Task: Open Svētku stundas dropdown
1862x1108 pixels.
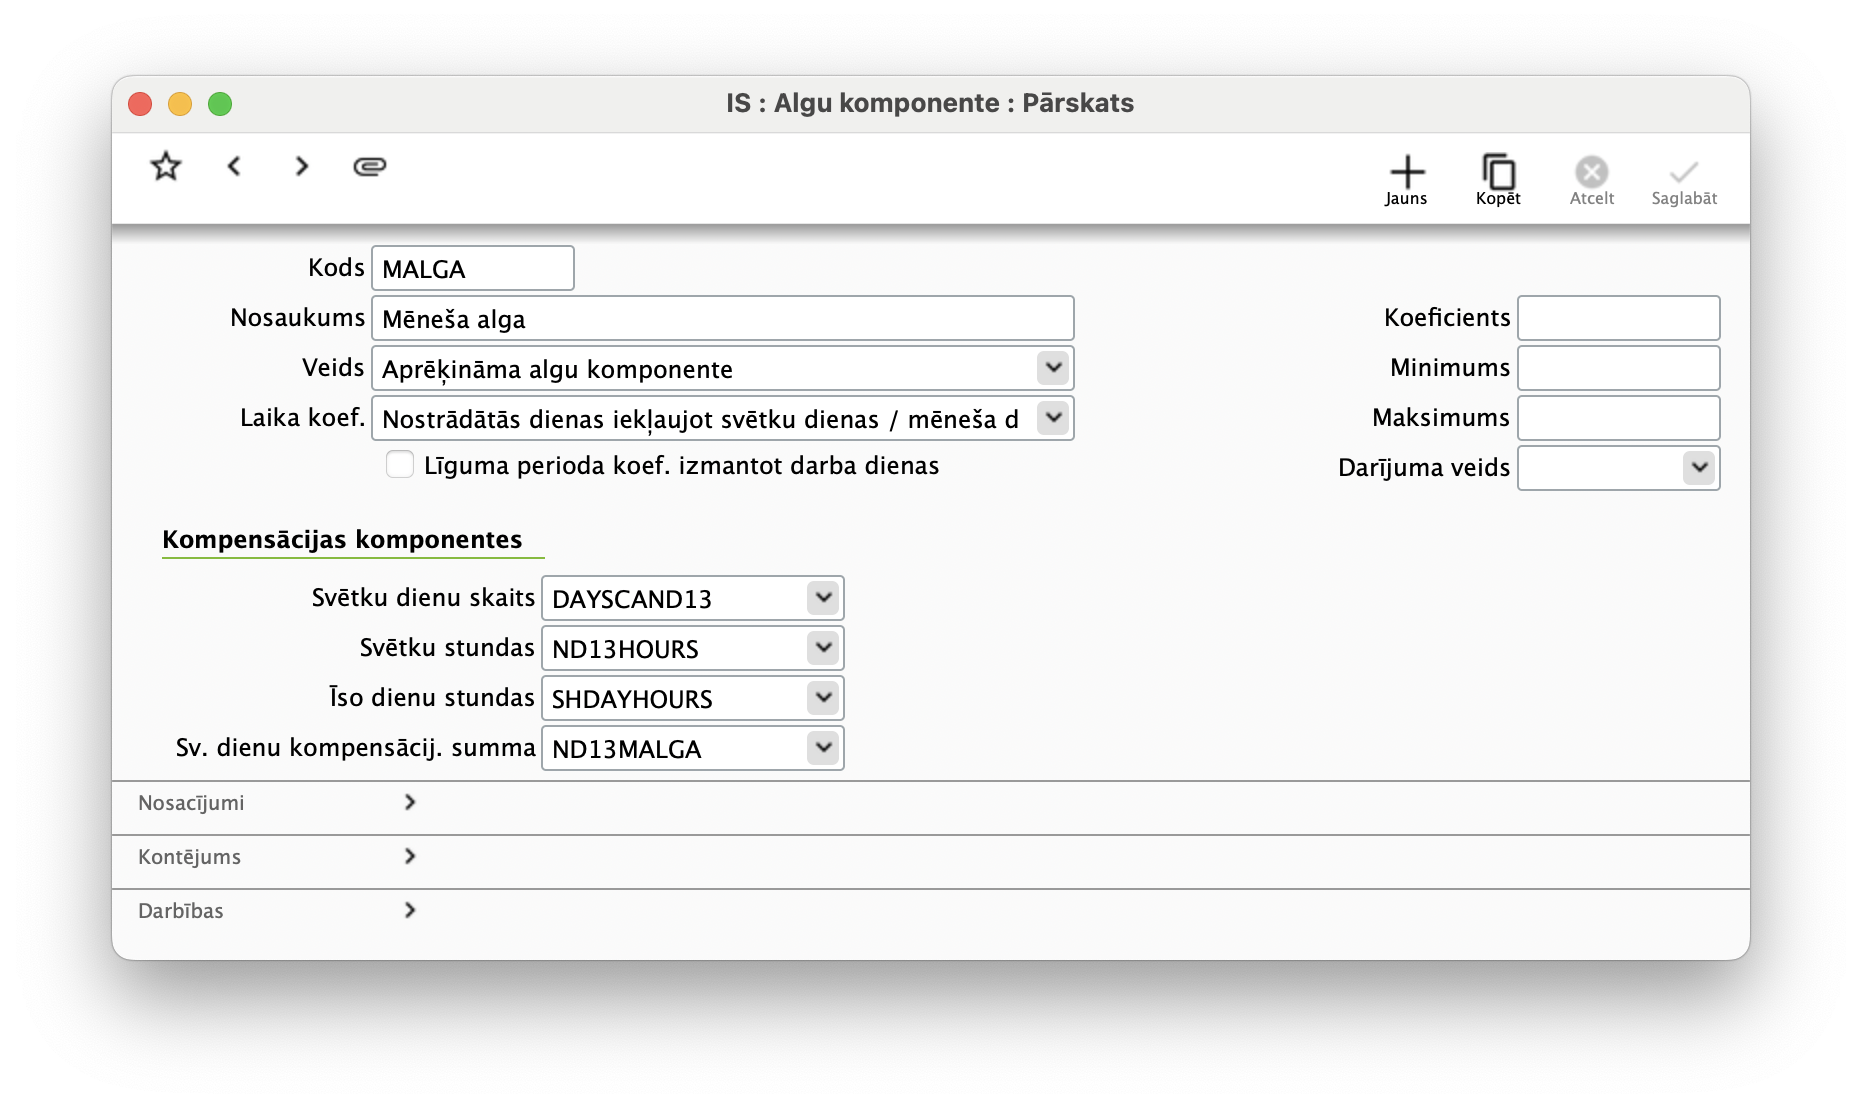Action: 823,648
